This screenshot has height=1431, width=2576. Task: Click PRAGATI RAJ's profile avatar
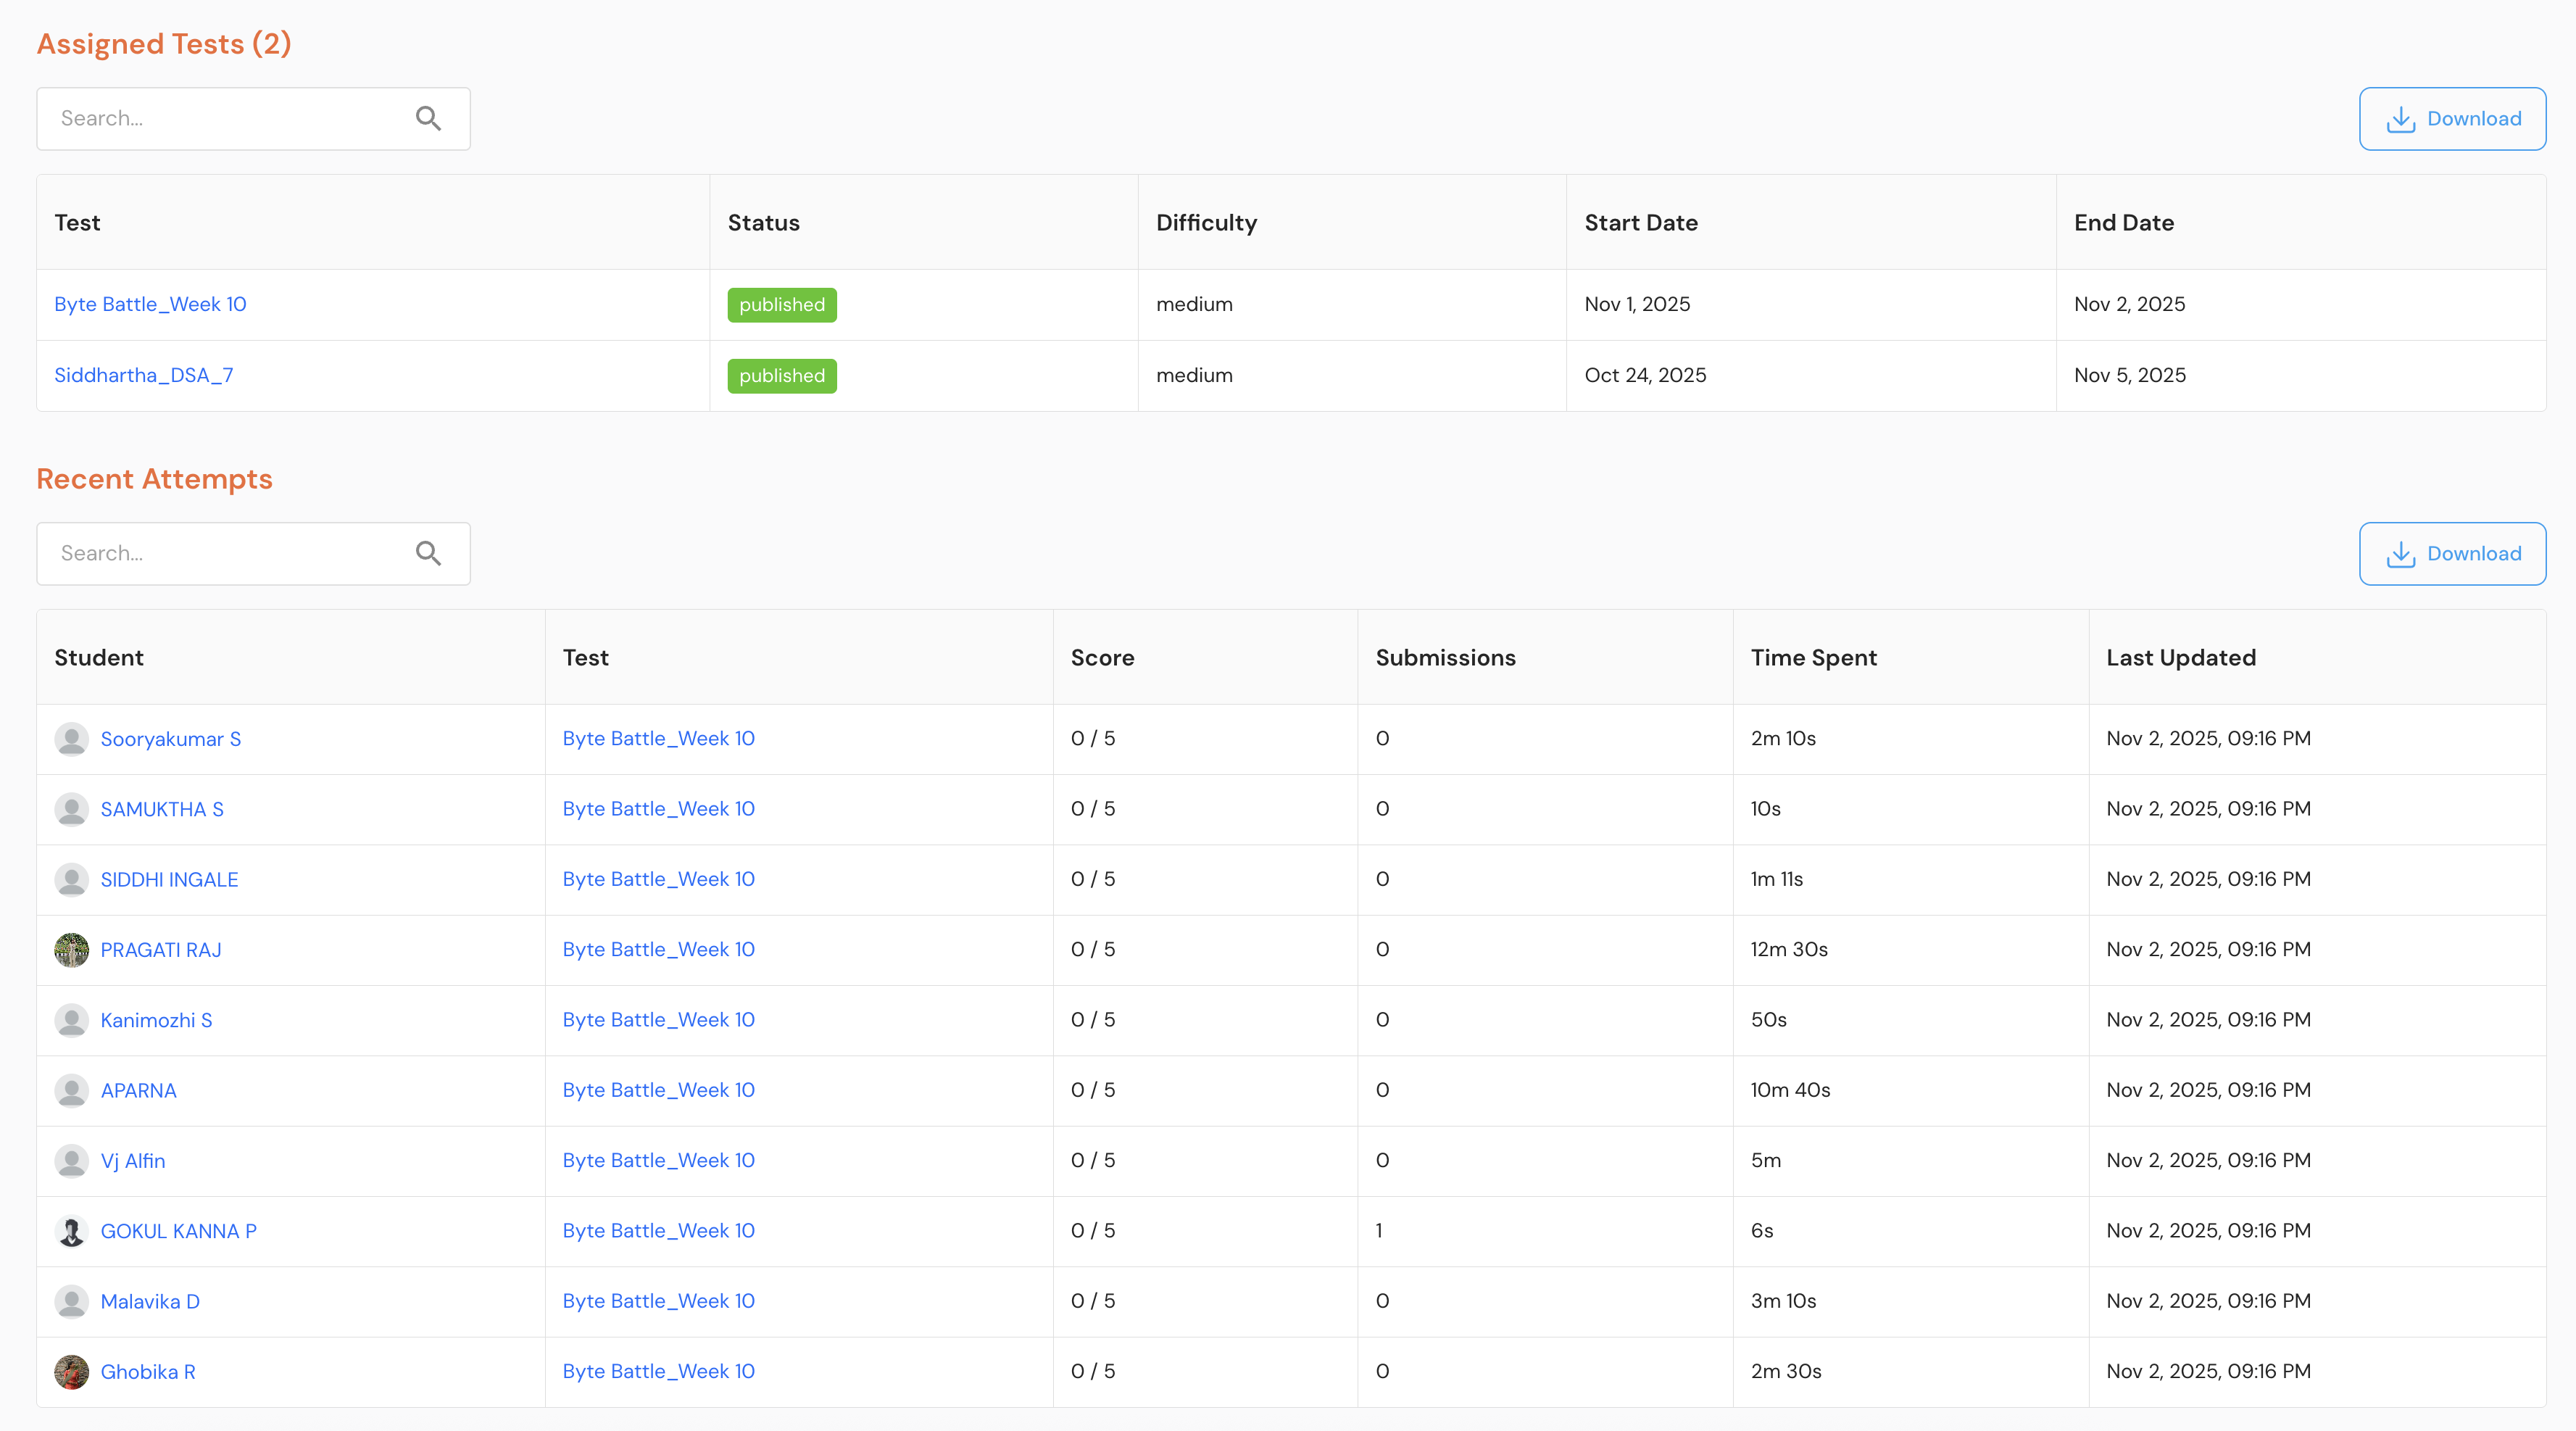click(x=71, y=950)
